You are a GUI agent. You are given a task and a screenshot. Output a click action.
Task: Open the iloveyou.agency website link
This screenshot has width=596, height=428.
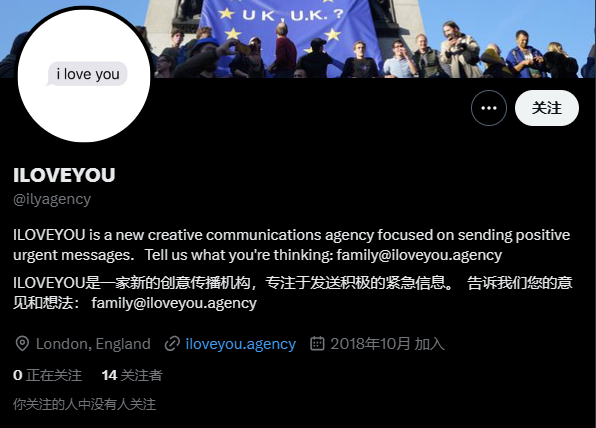(x=241, y=344)
